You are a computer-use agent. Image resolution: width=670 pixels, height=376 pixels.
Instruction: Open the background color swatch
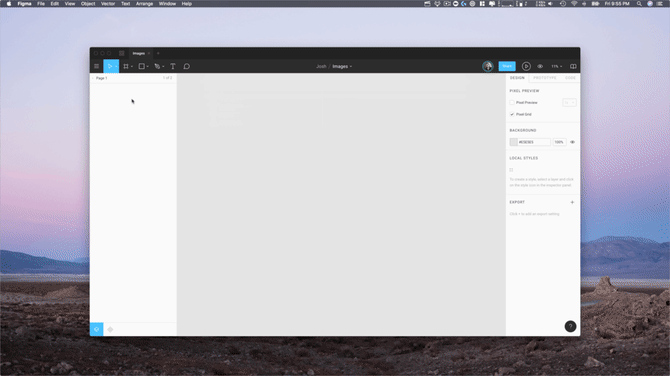[x=514, y=142]
